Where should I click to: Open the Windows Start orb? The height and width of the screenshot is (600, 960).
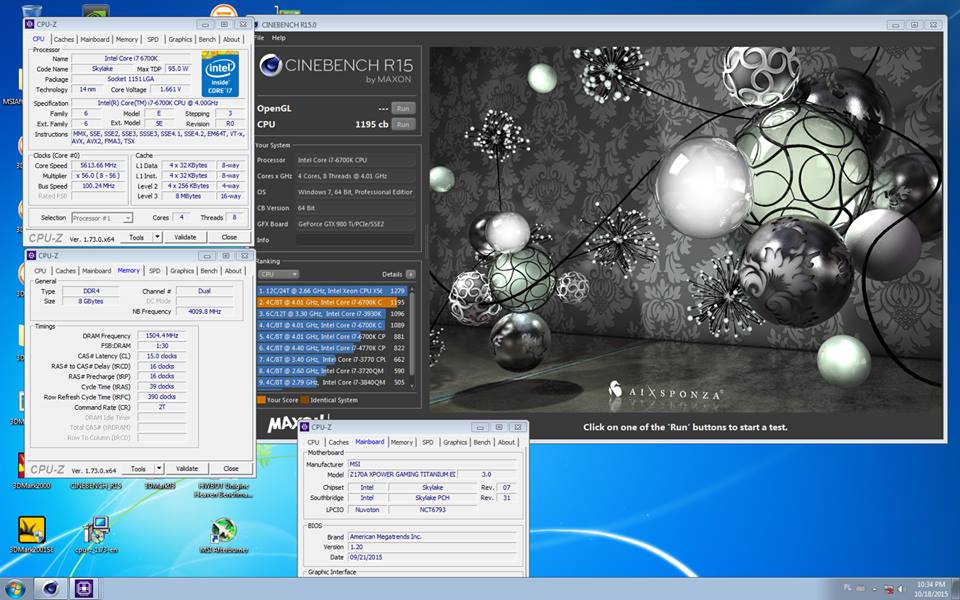point(15,589)
